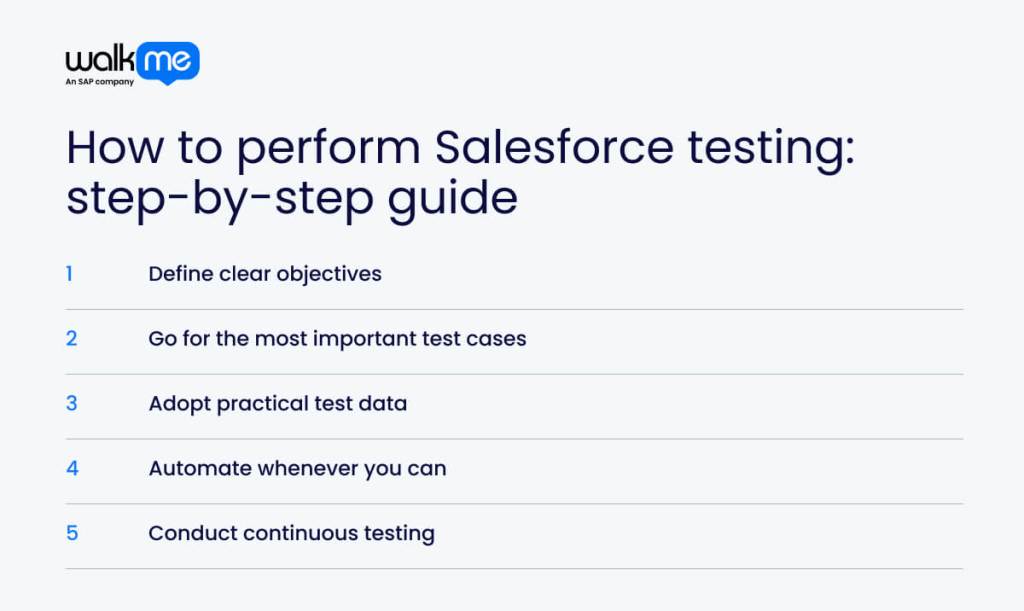This screenshot has height=611, width=1024.
Task: Open "Go for the most important test cases"
Action: coord(337,338)
